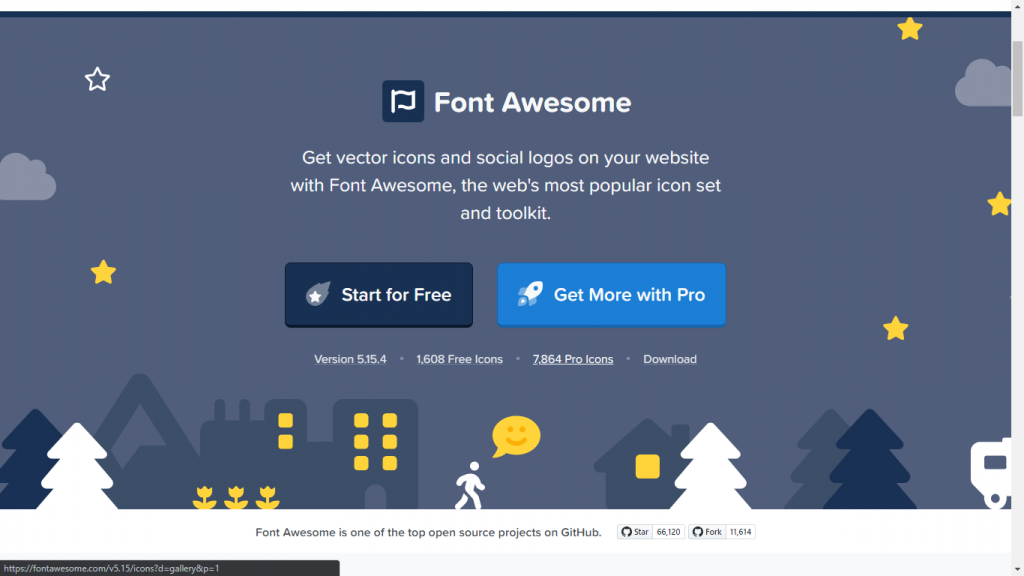The height and width of the screenshot is (576, 1024).
Task: Click the Font Awesome title text
Action: (532, 102)
